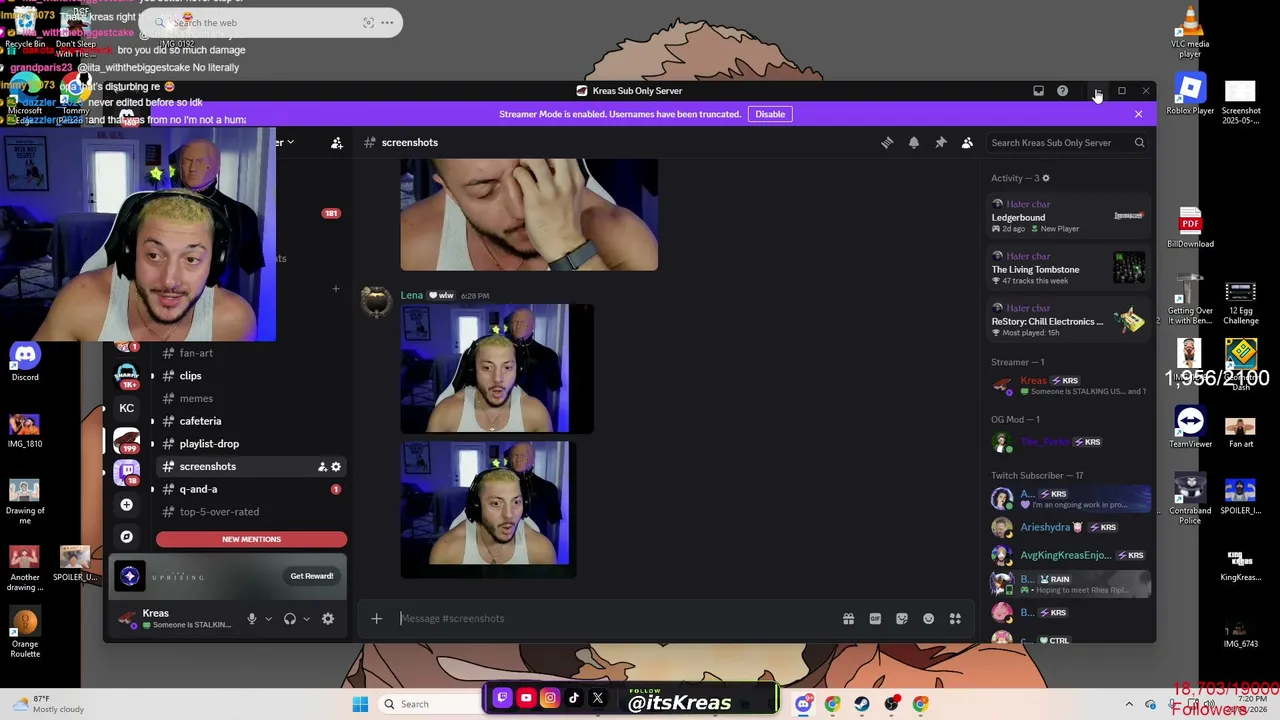Open the send gift icon in message bar
This screenshot has width=1280, height=720.
click(848, 618)
